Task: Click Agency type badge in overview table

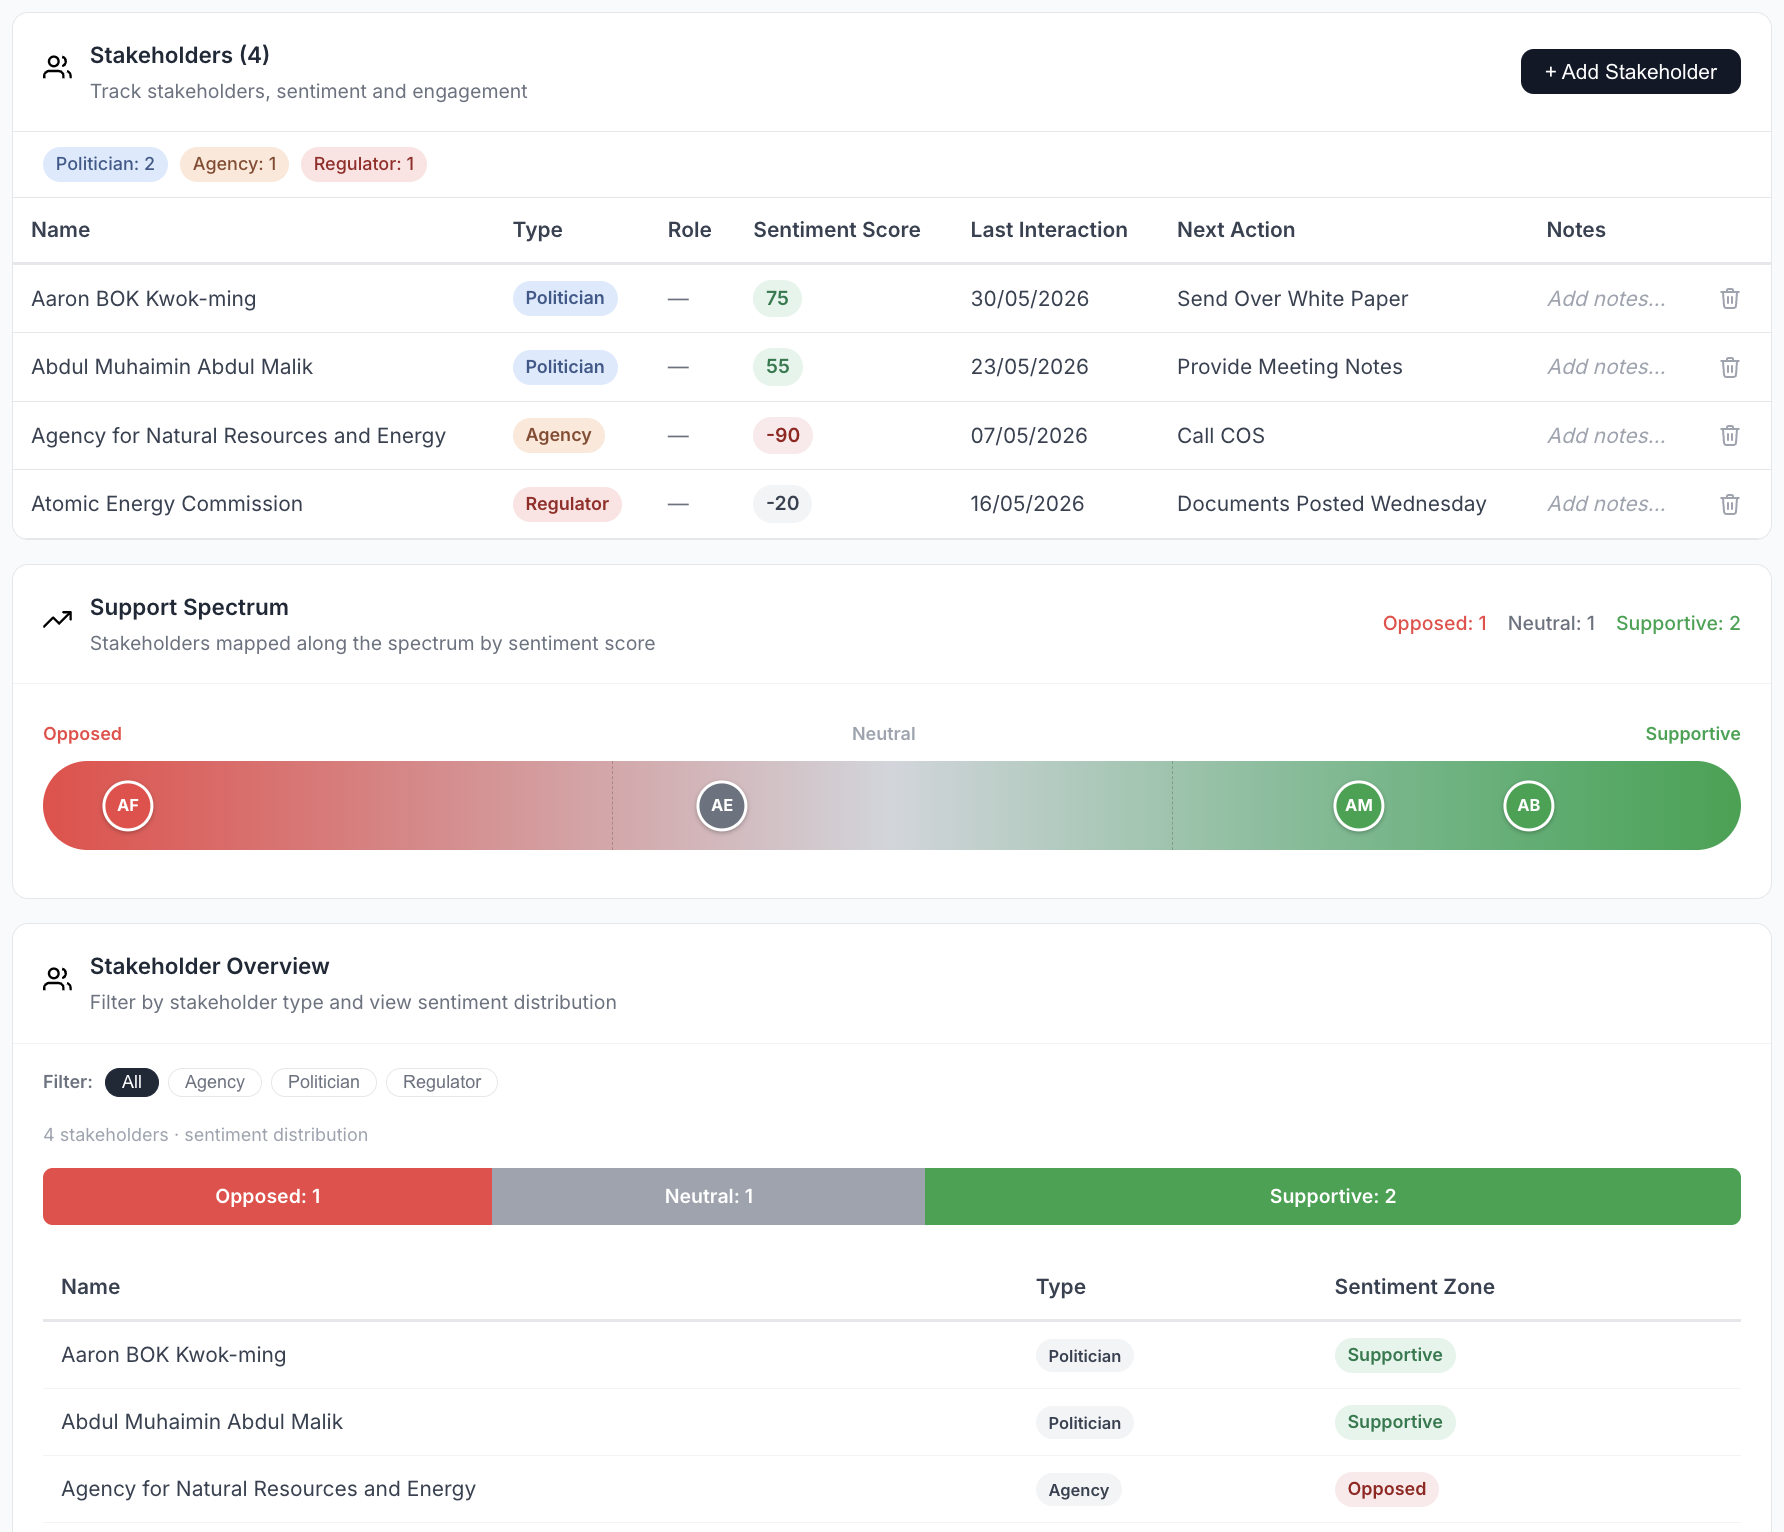Action: (x=1079, y=1490)
